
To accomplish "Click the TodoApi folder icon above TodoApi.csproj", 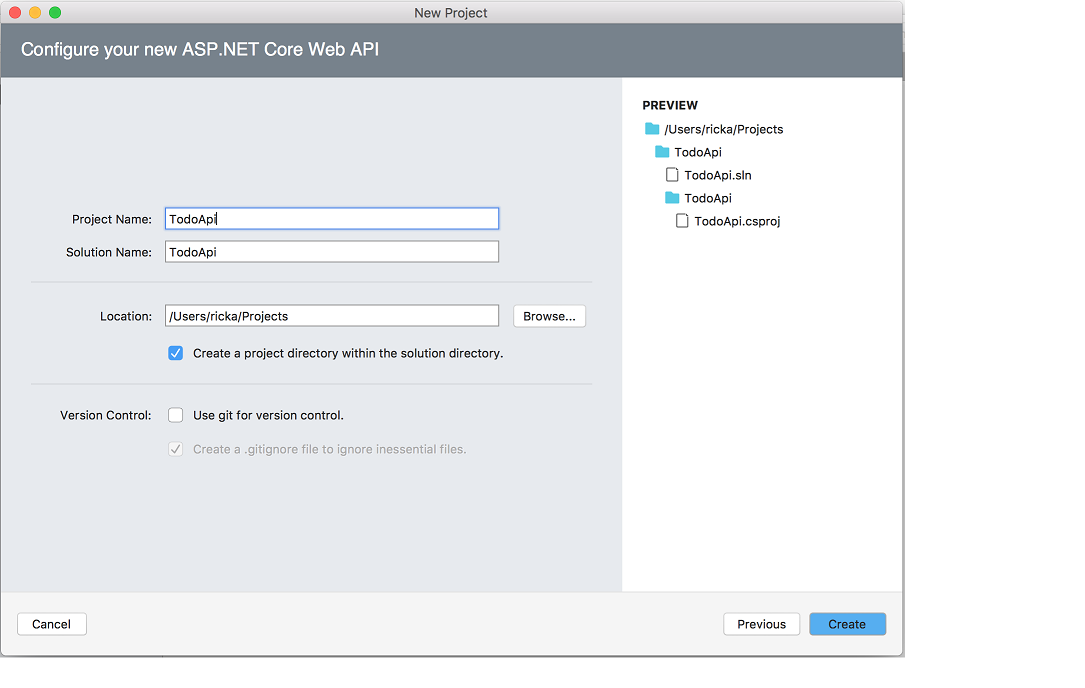I will (672, 198).
